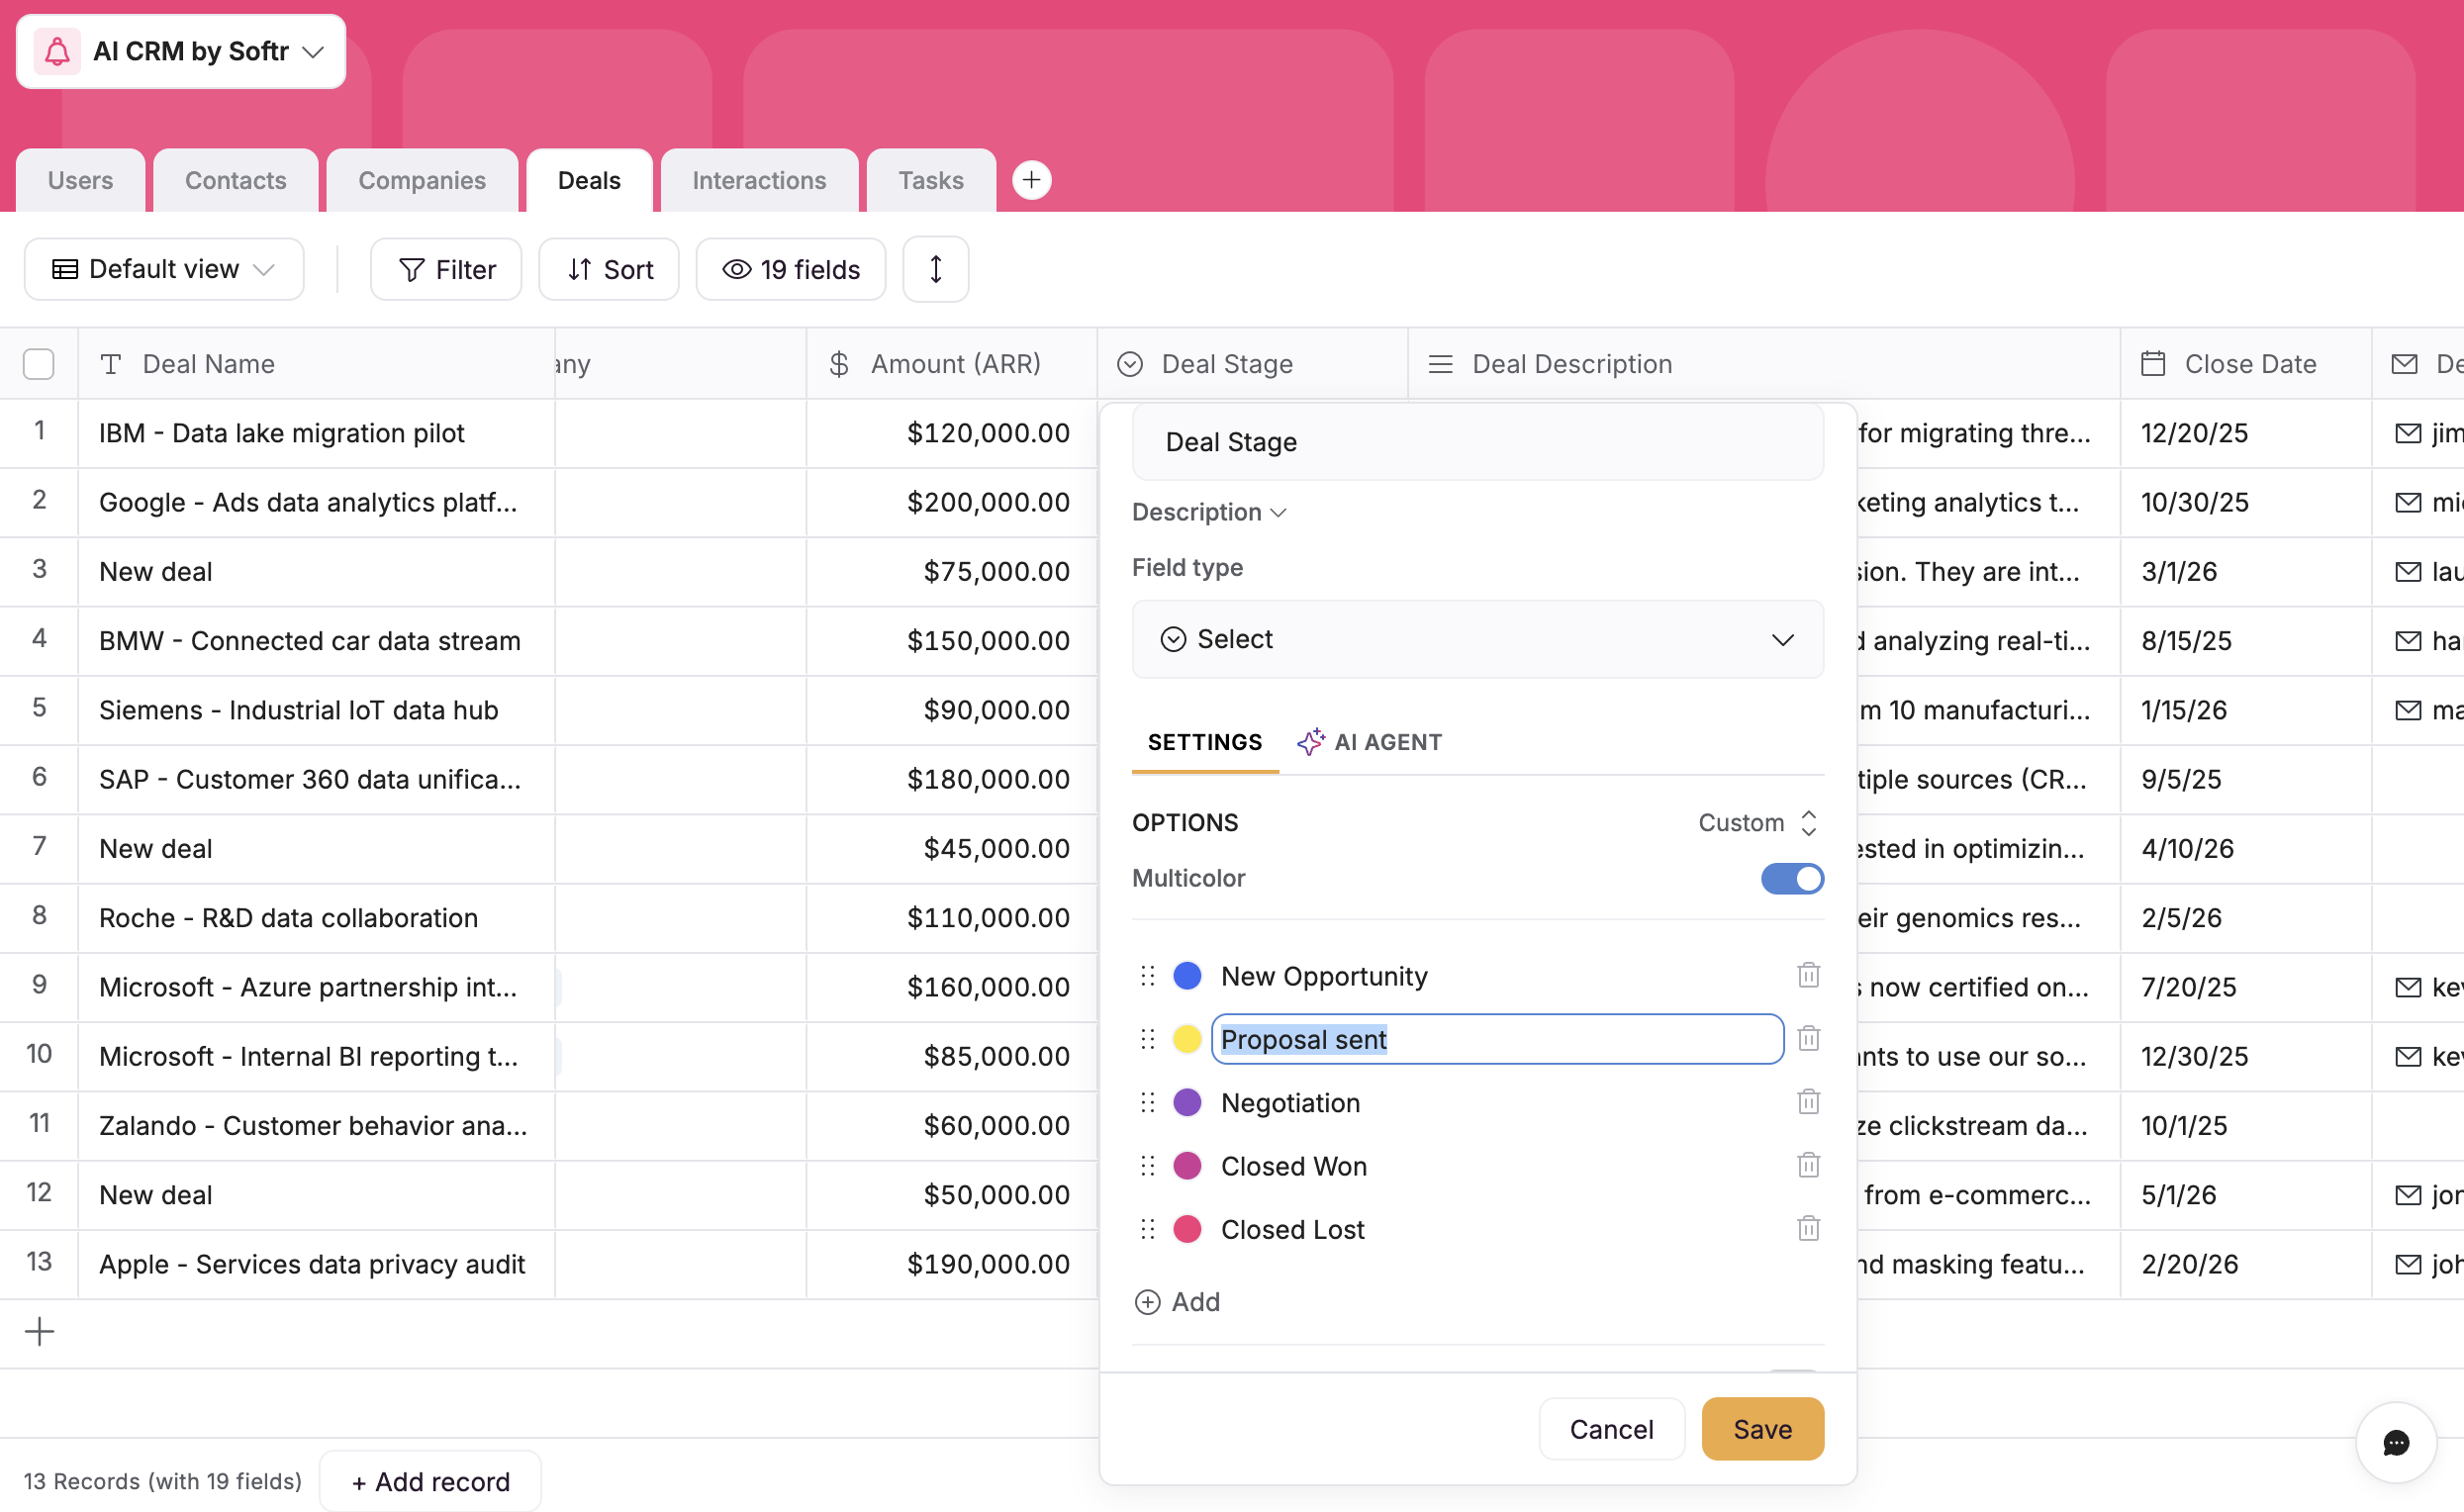Select all records via header checkbox
The width and height of the screenshot is (2464, 1512).
tap(38, 363)
